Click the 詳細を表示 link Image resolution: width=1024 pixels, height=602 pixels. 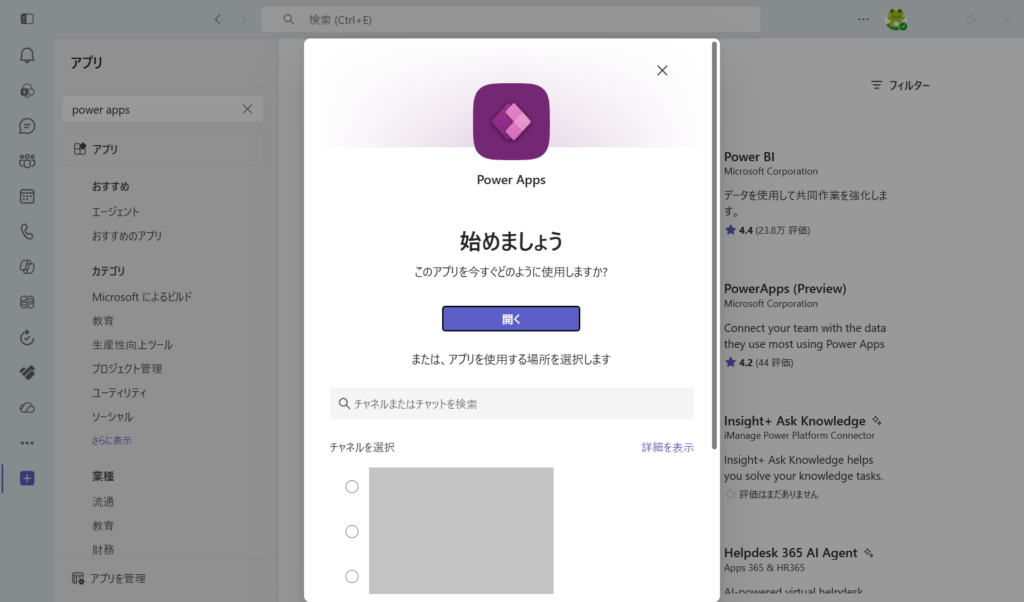(667, 447)
